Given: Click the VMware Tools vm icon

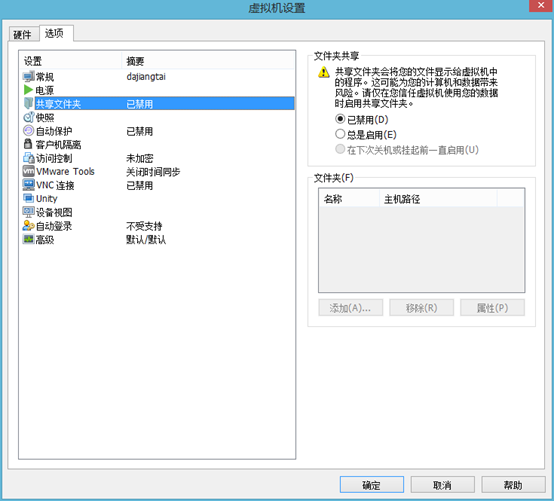Looking at the screenshot, I should [x=28, y=171].
